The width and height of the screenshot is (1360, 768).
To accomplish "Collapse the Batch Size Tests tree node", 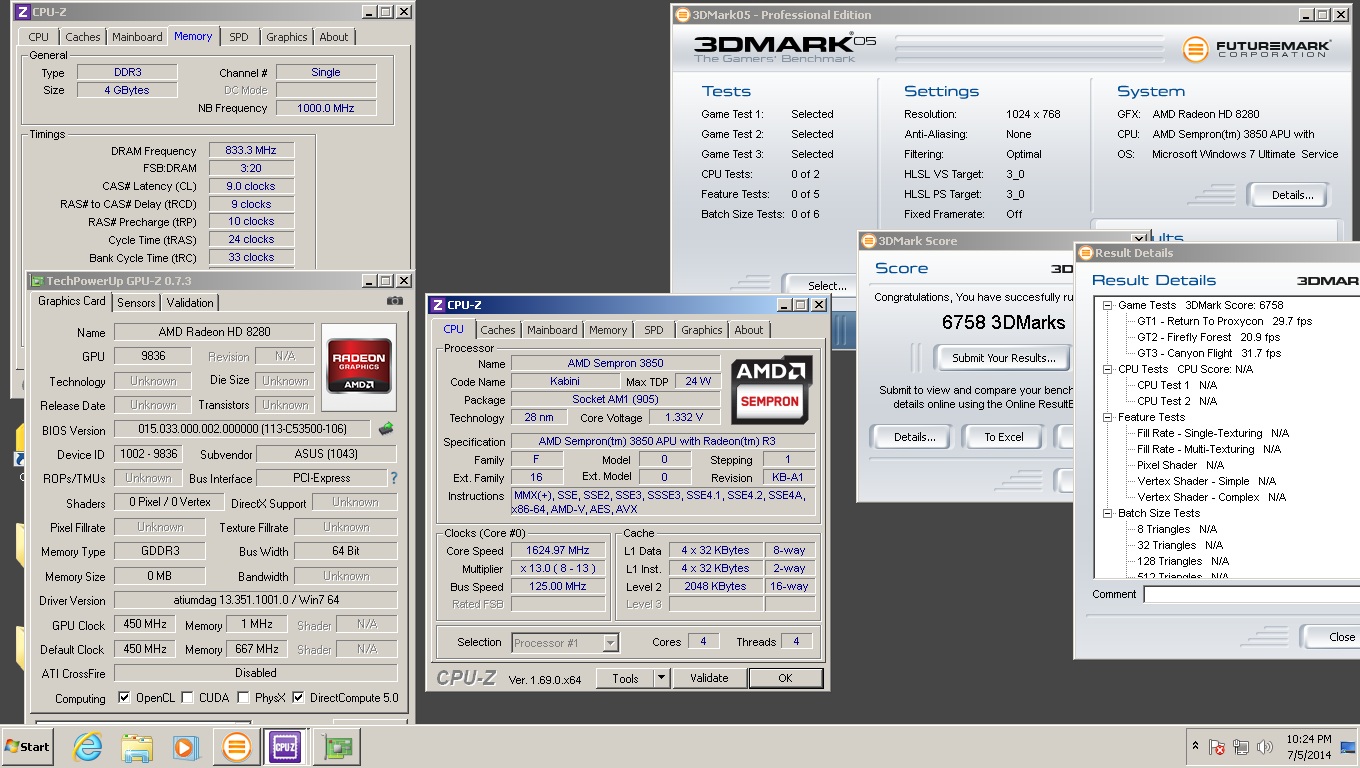I will (x=1108, y=513).
